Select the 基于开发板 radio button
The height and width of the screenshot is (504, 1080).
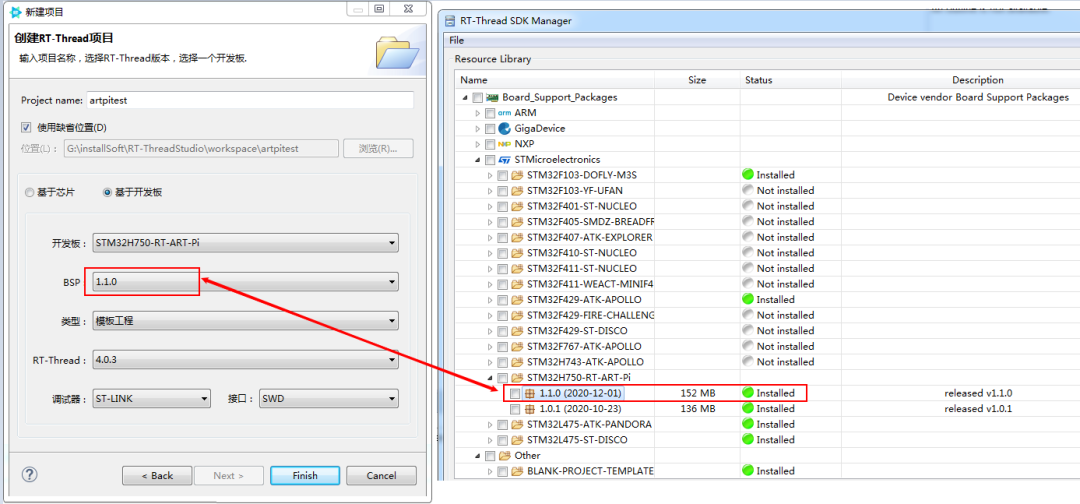coord(107,193)
